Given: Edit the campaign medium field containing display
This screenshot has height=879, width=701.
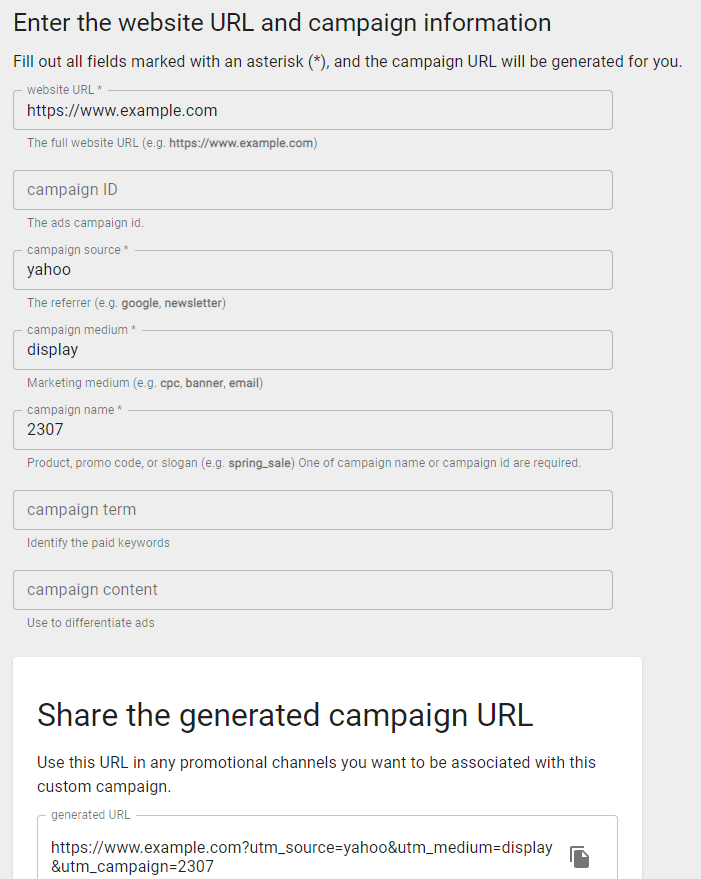Looking at the screenshot, I should pyautogui.click(x=313, y=350).
